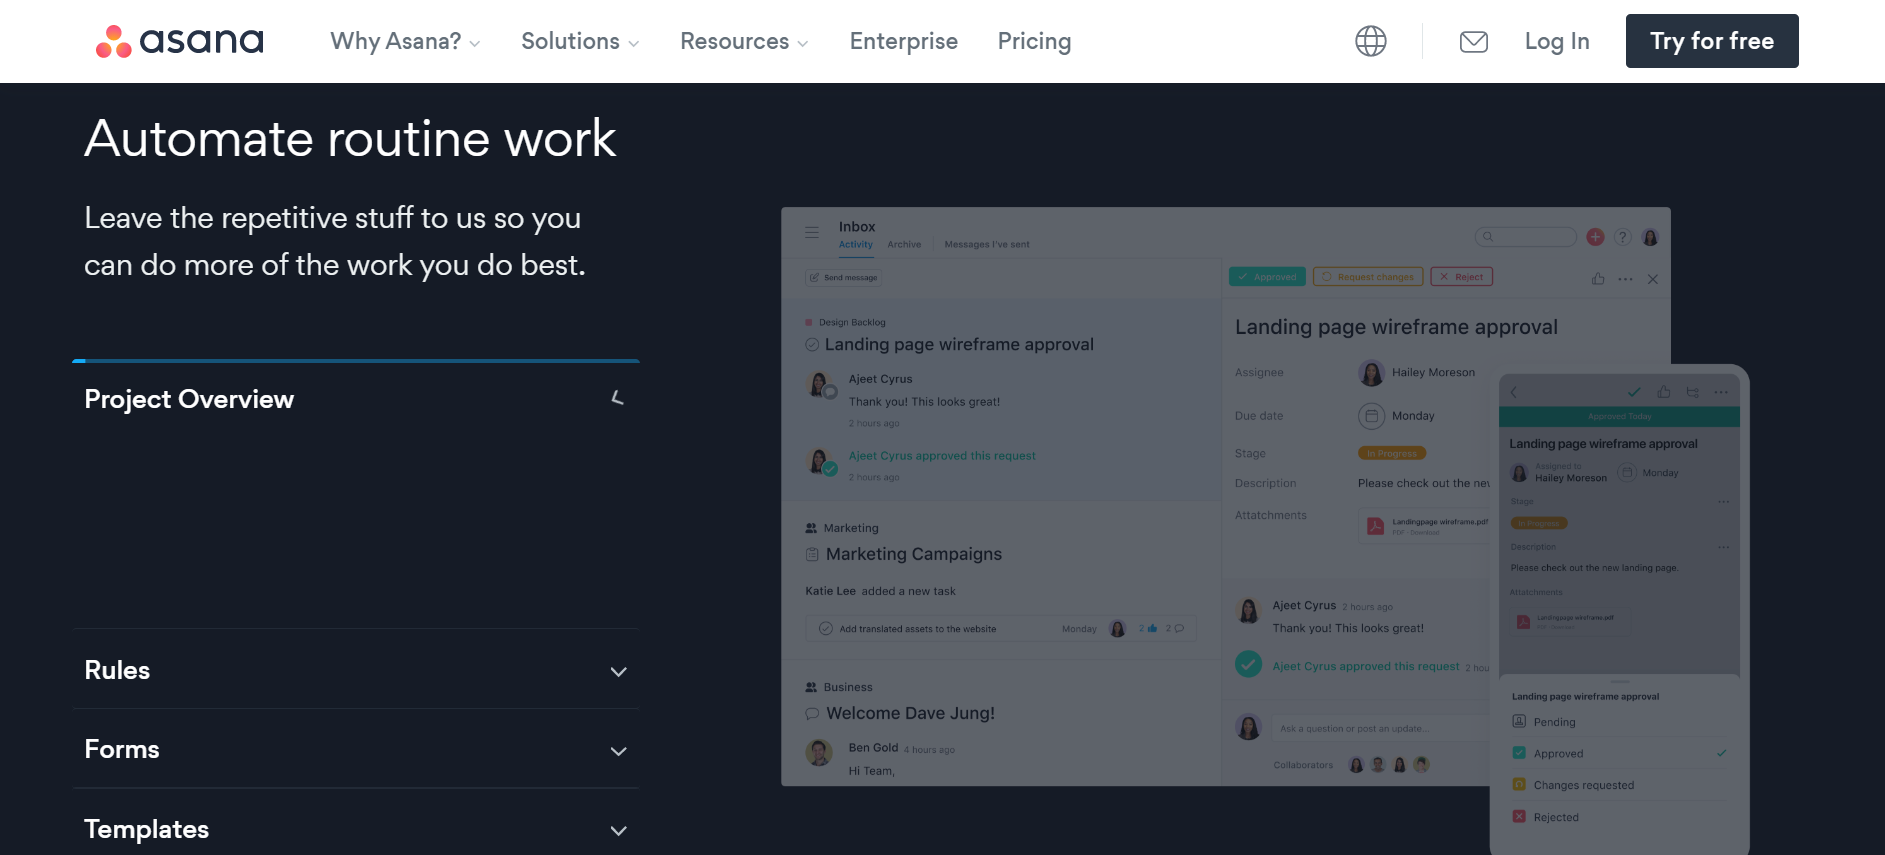Click the red Reject button

coord(1461,277)
